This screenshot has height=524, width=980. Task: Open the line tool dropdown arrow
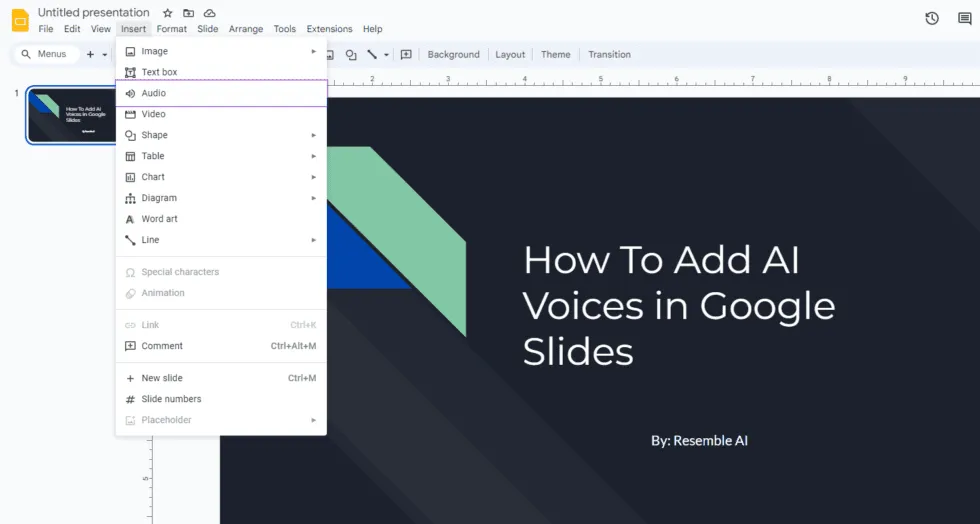(x=386, y=54)
